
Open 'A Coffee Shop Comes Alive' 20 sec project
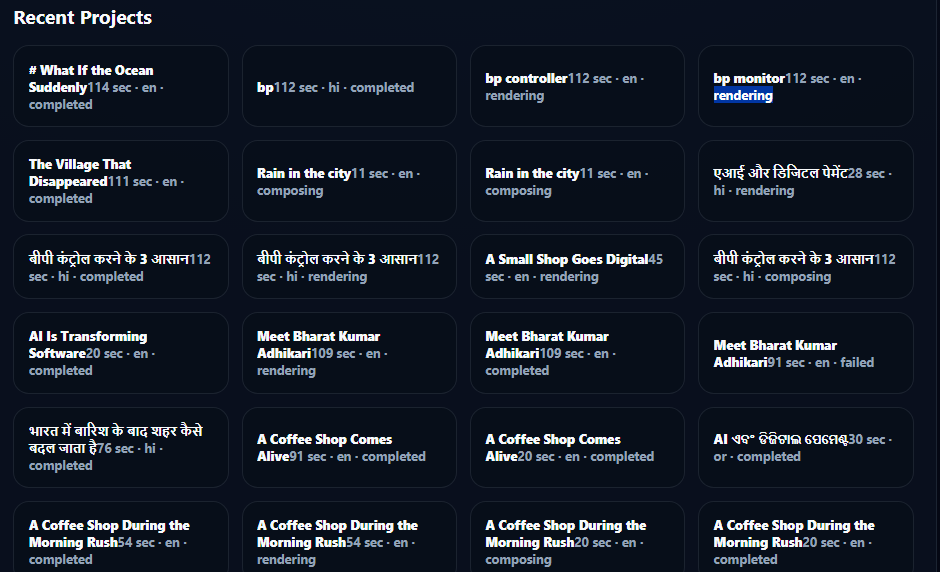[577, 447]
